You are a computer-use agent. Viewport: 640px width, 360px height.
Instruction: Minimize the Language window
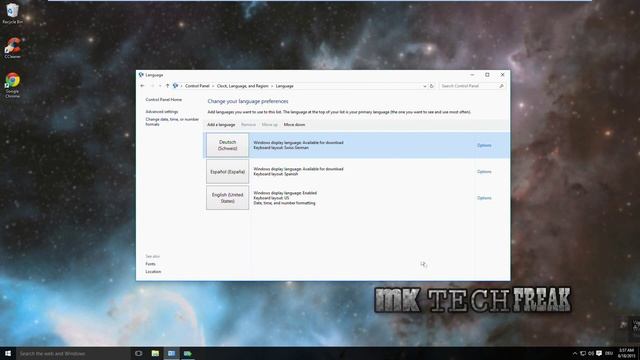pos(472,75)
